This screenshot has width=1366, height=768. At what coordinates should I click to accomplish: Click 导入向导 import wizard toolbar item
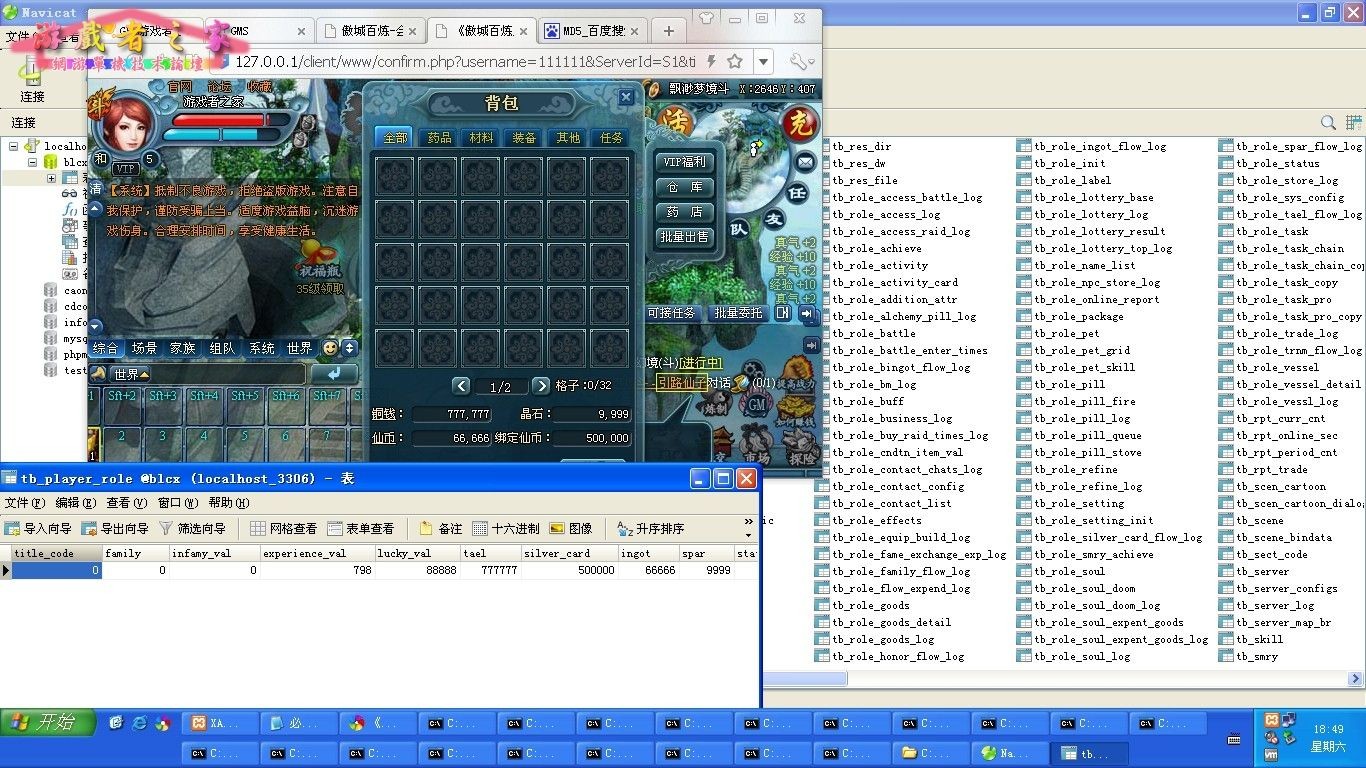pos(38,528)
